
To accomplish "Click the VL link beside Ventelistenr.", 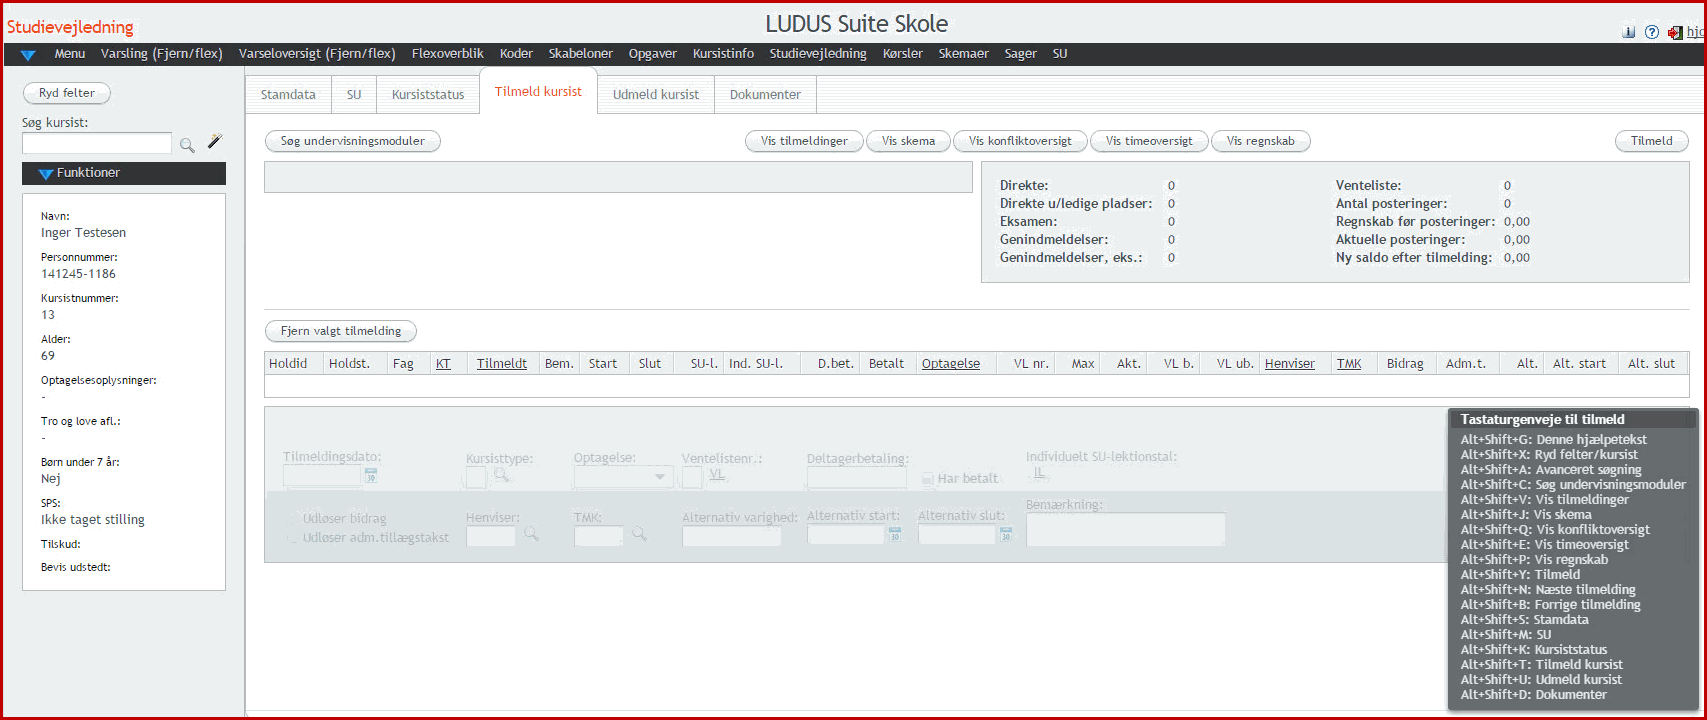I will (x=717, y=474).
